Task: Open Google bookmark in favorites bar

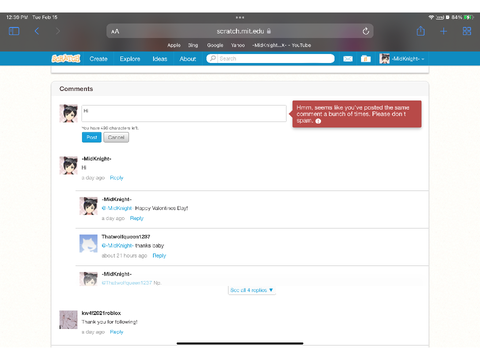Action: tap(215, 45)
